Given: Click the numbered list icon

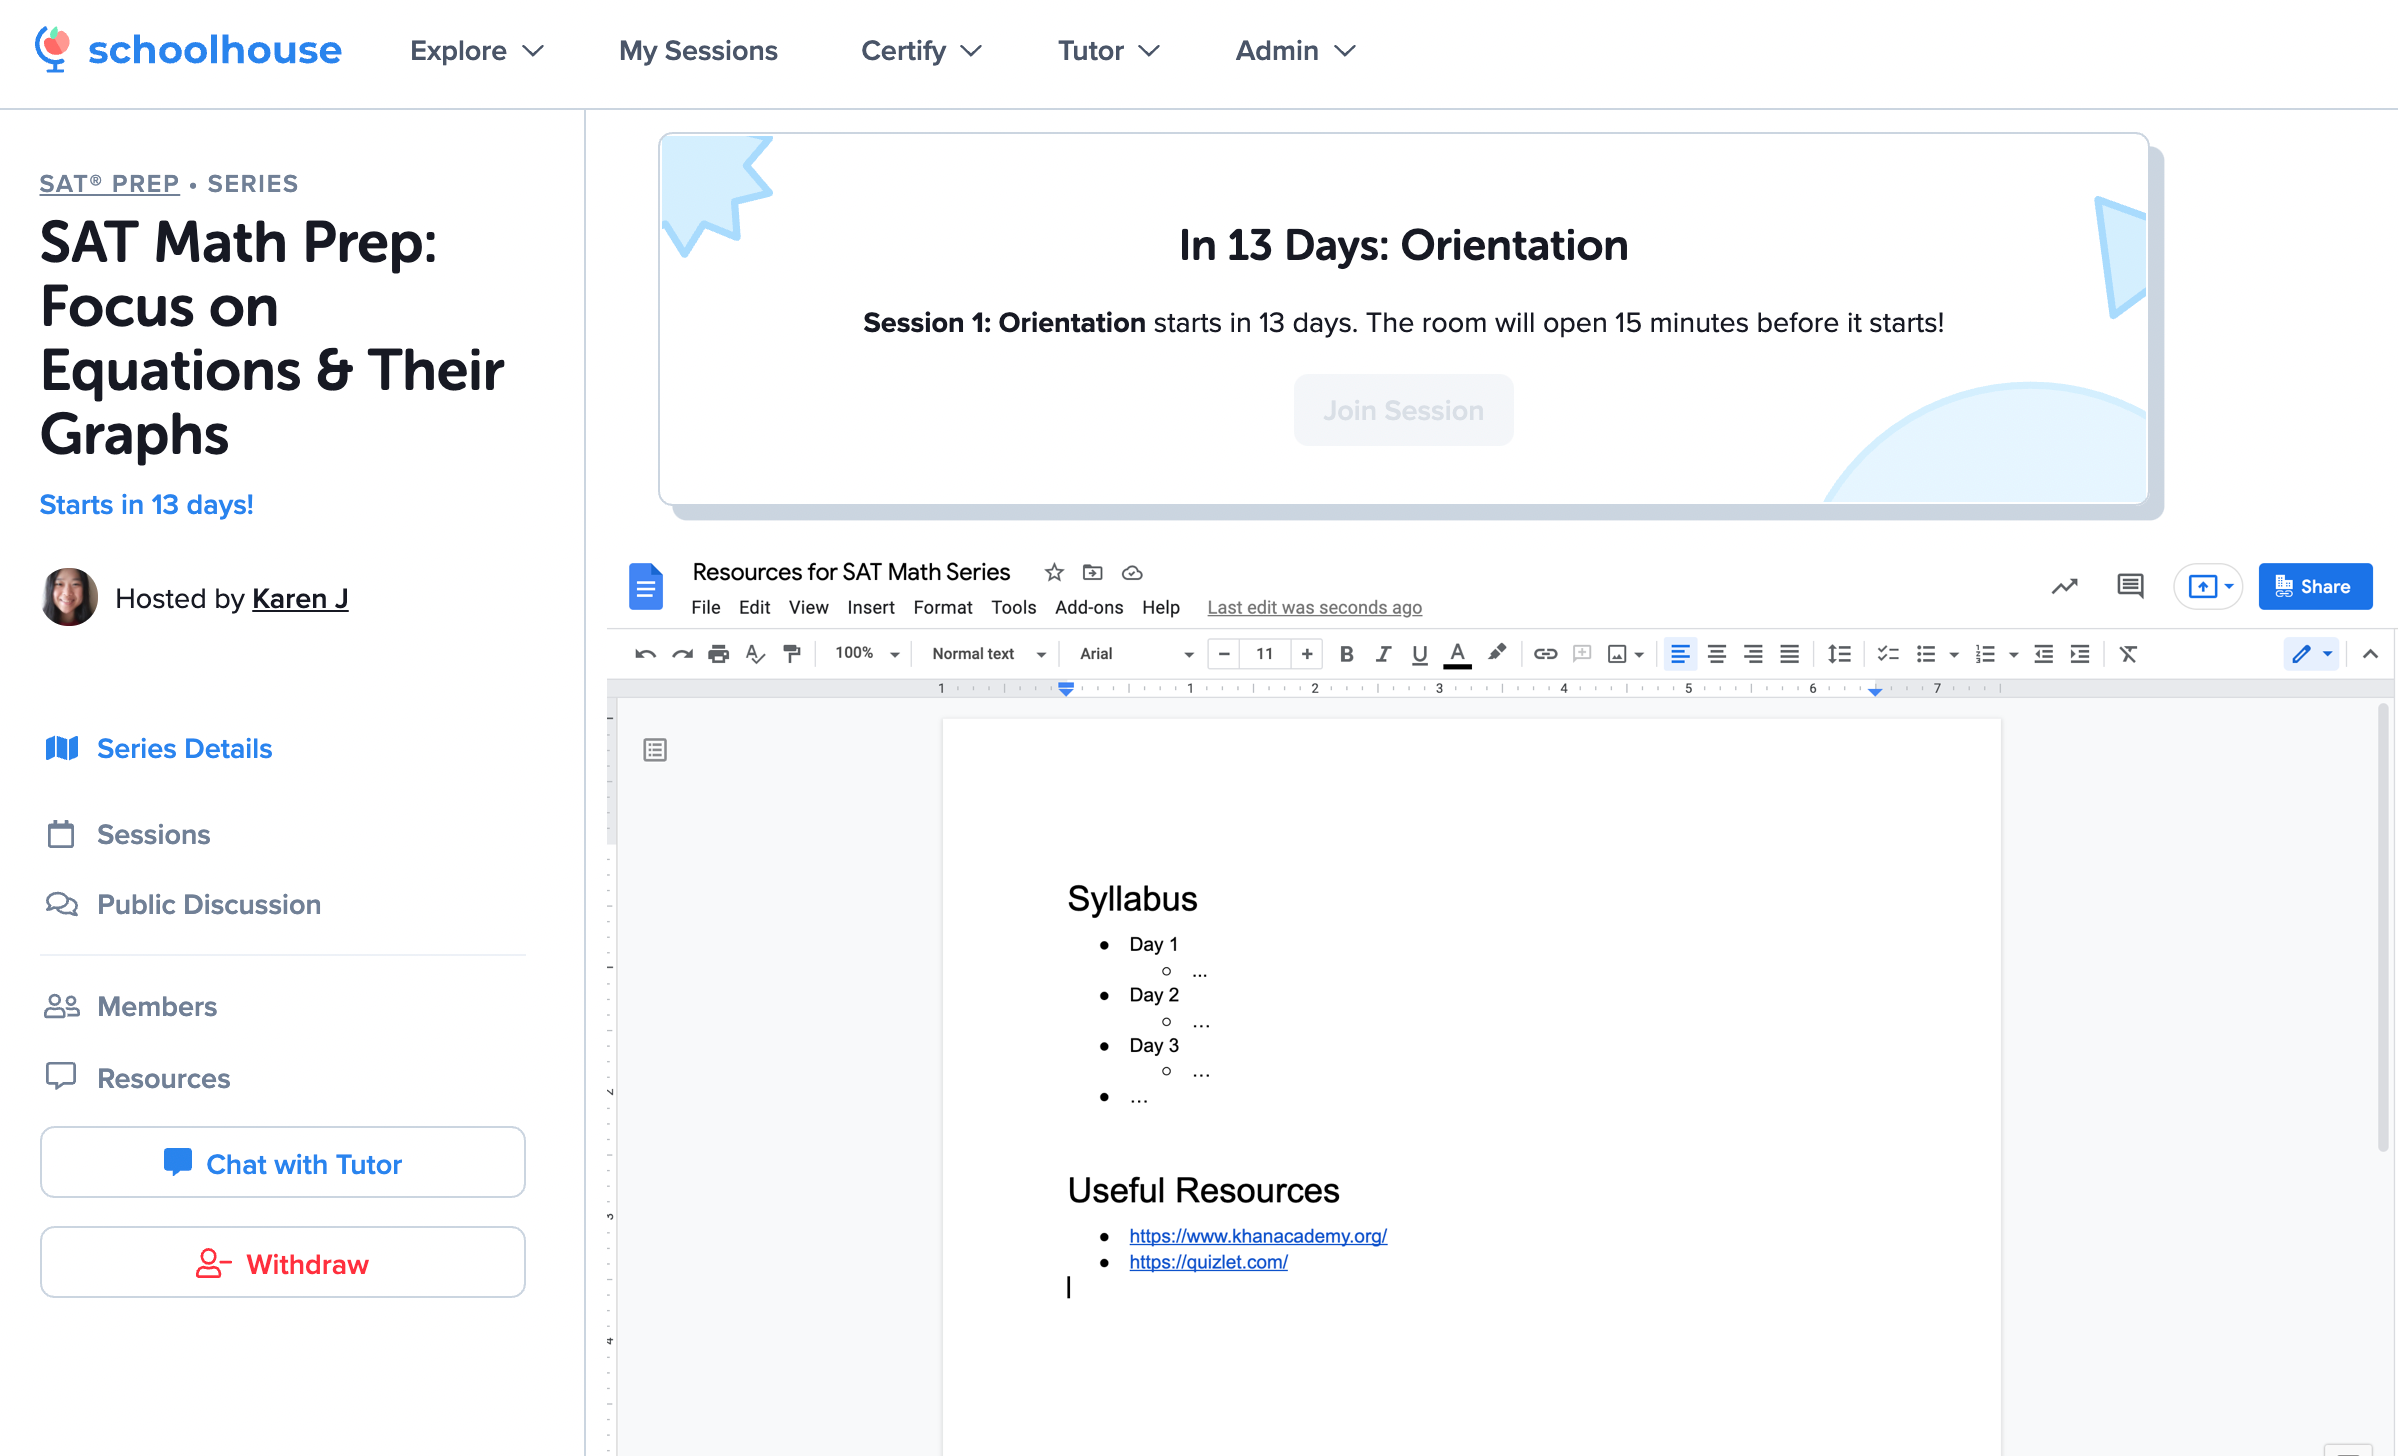Looking at the screenshot, I should 1986,654.
